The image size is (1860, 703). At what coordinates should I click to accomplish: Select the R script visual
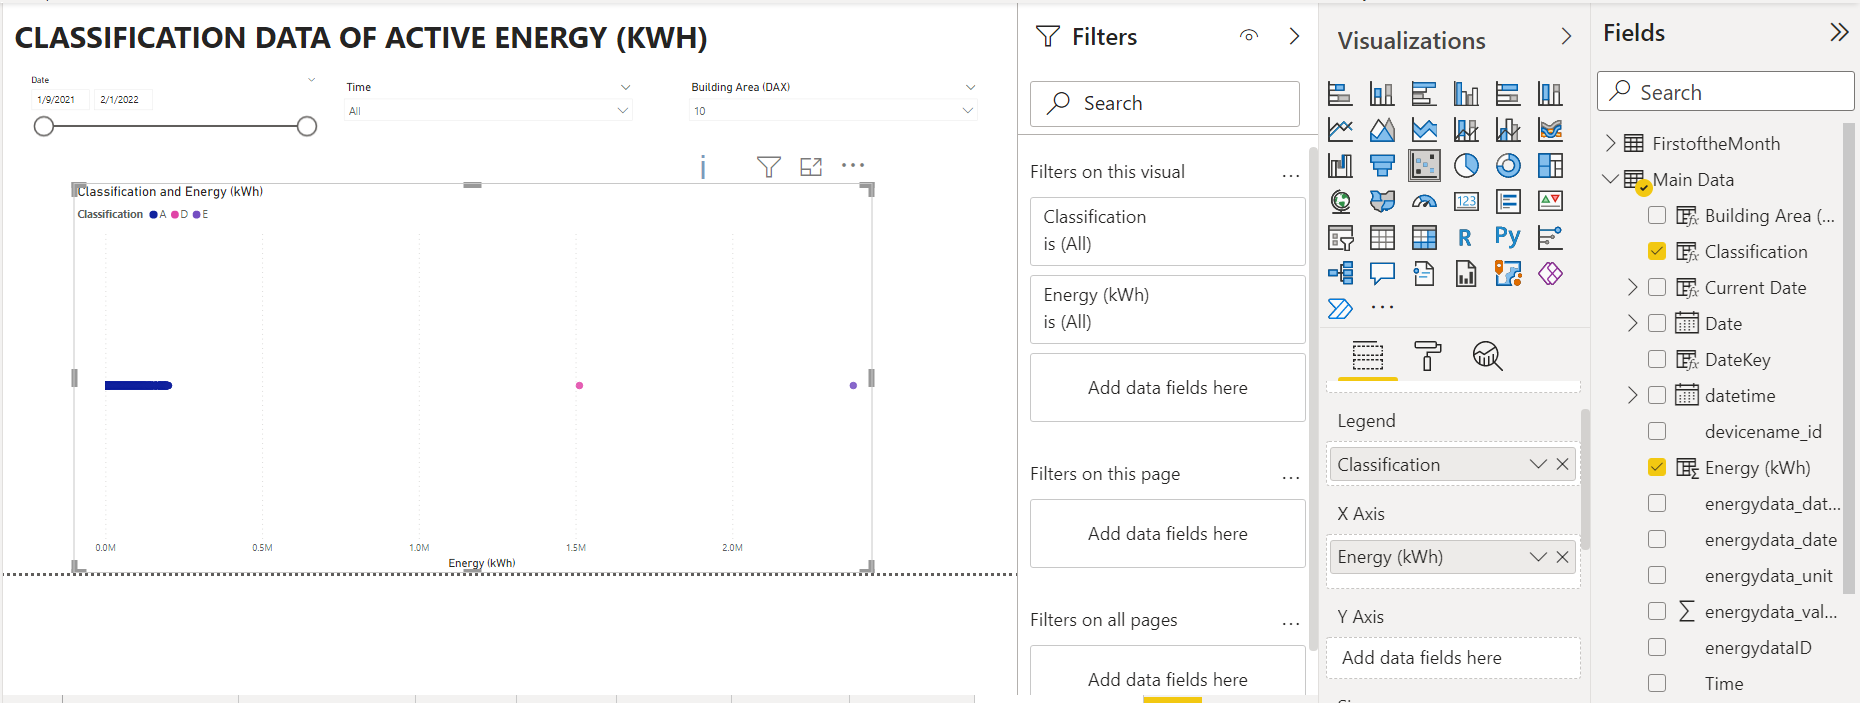[1466, 238]
